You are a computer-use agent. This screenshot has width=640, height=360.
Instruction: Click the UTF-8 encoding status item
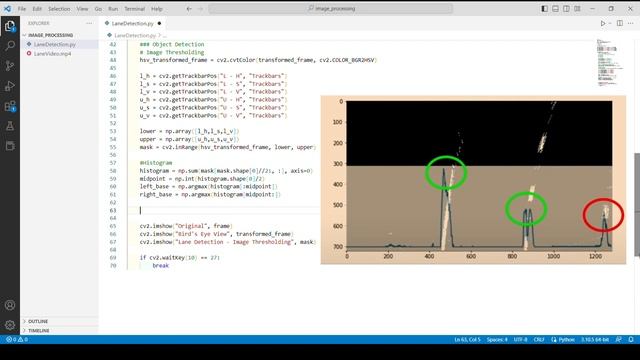[520, 340]
